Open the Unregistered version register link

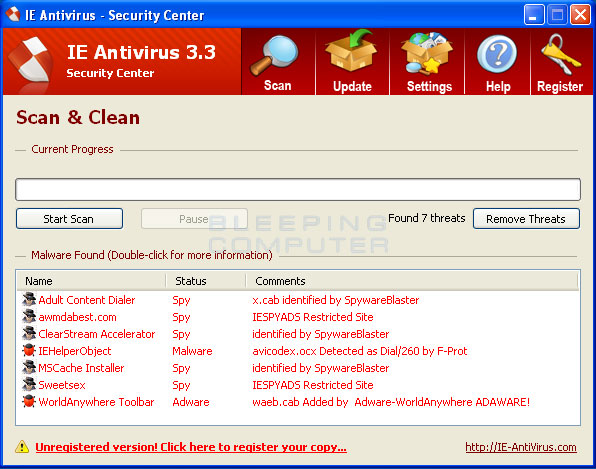tap(191, 447)
